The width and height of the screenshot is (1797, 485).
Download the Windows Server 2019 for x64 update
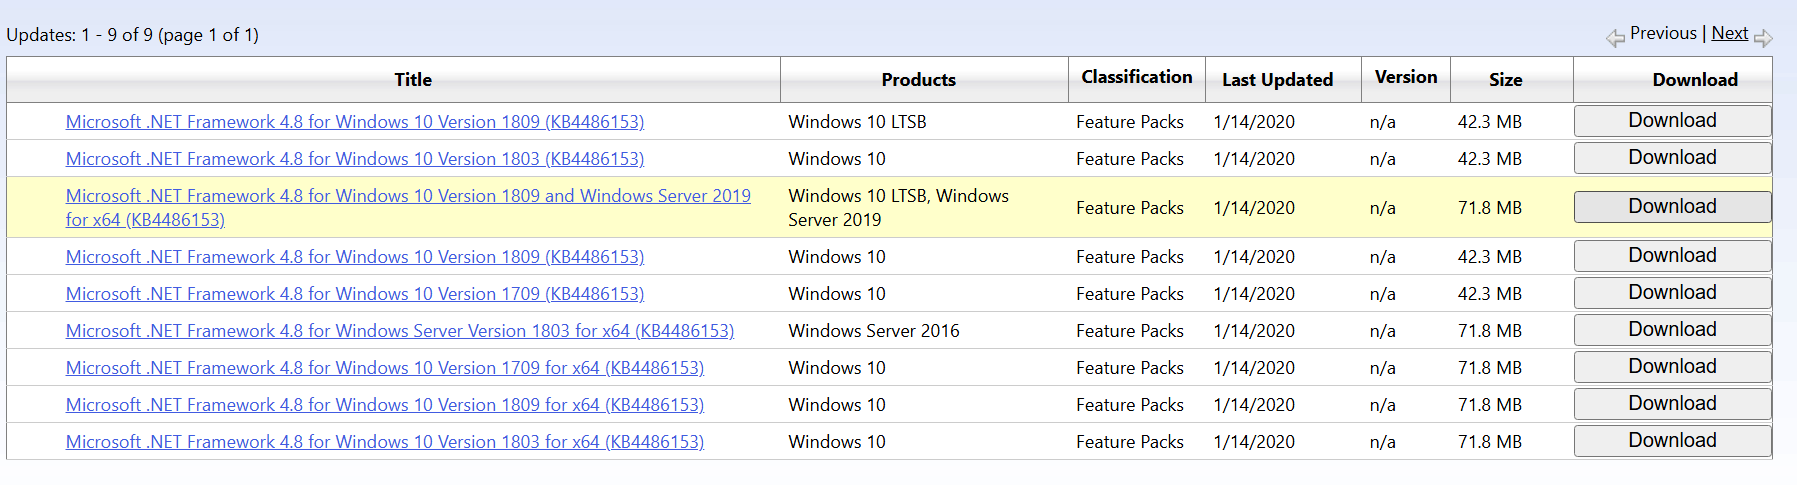click(1672, 207)
